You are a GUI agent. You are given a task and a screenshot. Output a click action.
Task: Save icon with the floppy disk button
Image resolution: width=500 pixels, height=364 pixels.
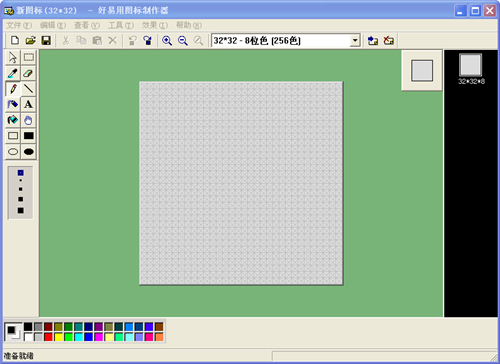click(46, 41)
